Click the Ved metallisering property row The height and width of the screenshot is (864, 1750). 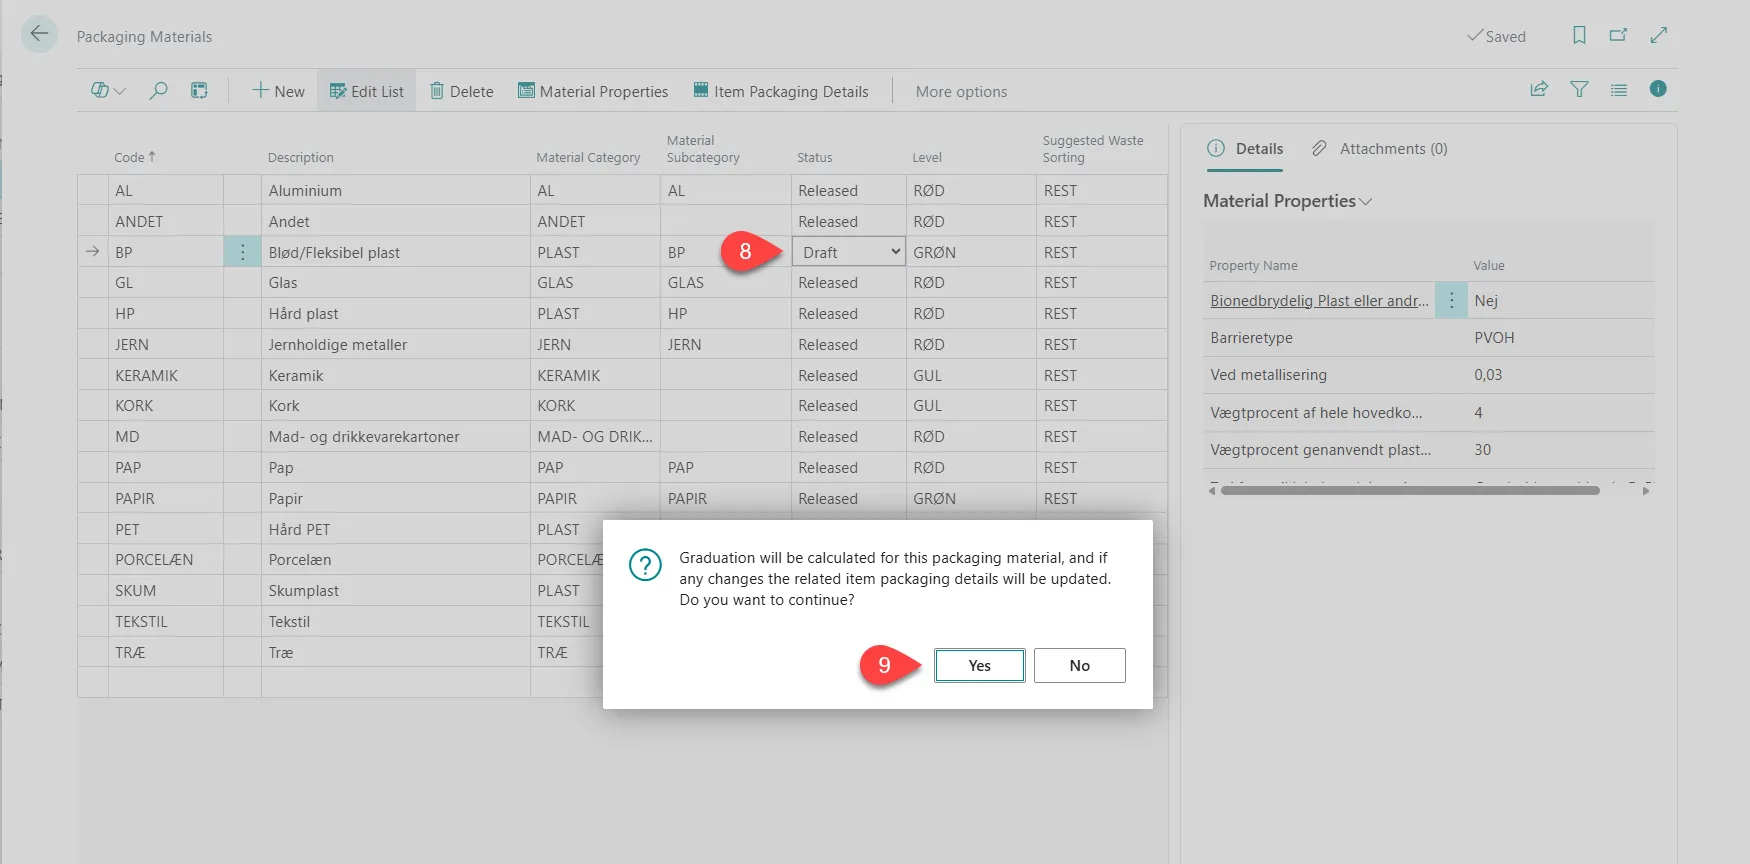coord(1428,375)
